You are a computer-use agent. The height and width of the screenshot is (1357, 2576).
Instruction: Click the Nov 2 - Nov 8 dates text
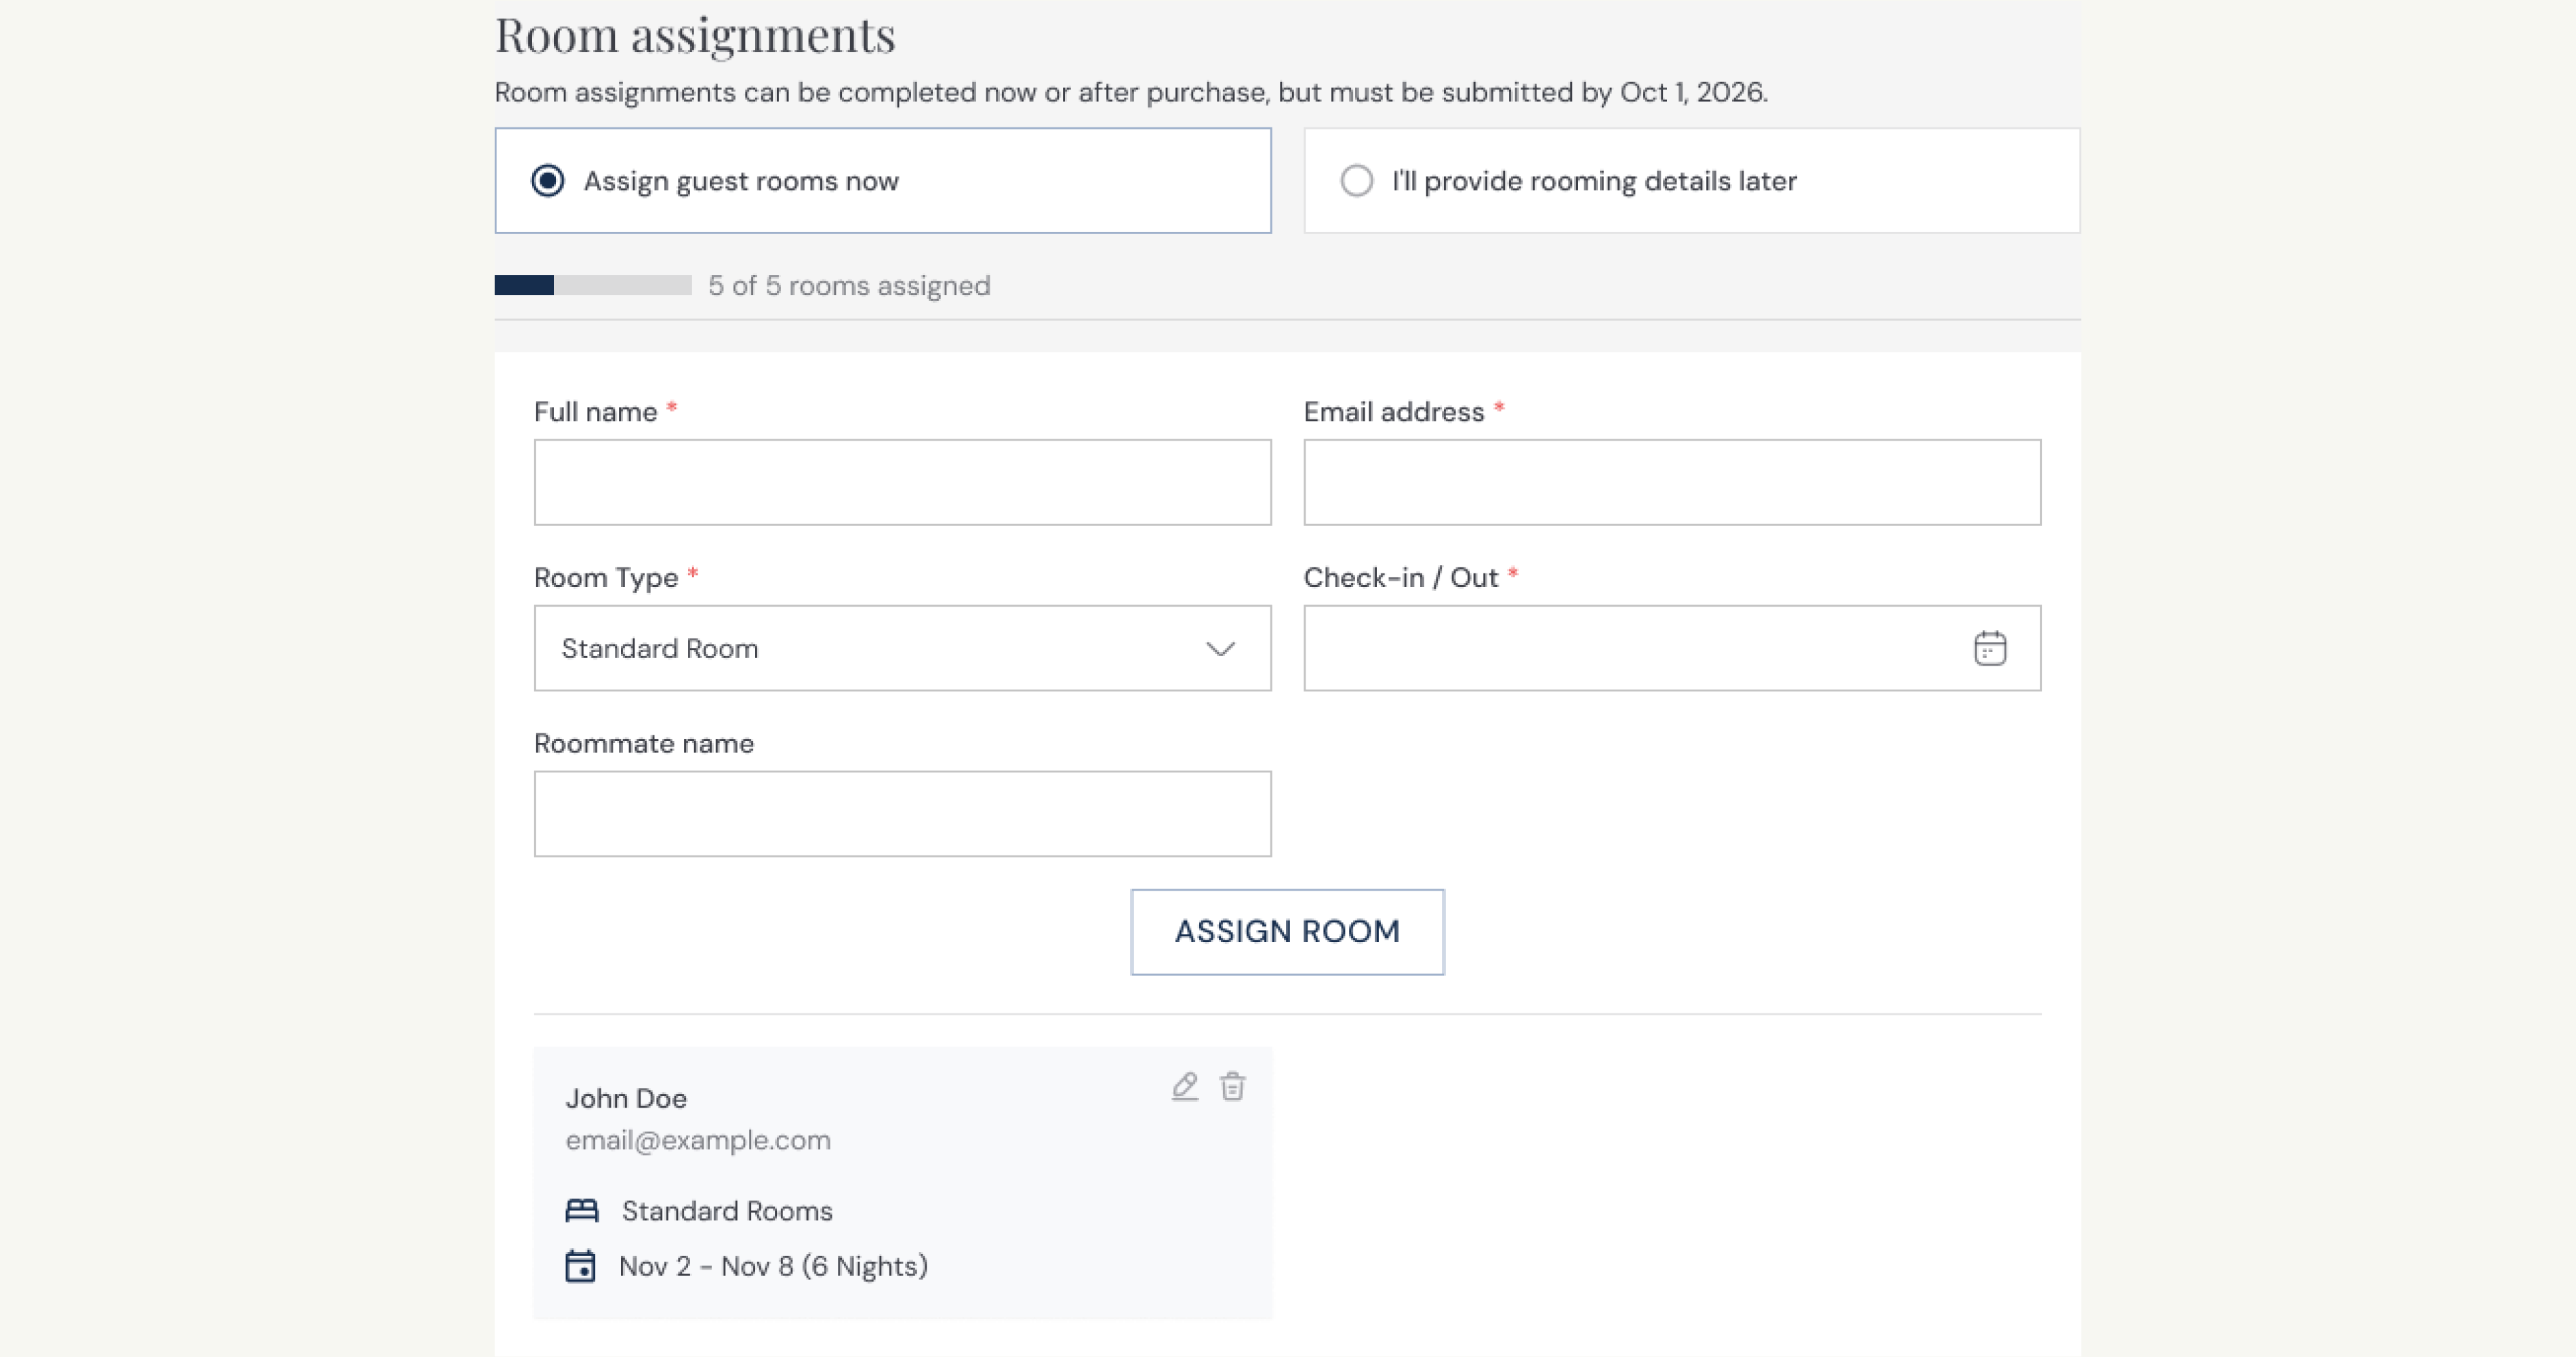click(x=773, y=1266)
